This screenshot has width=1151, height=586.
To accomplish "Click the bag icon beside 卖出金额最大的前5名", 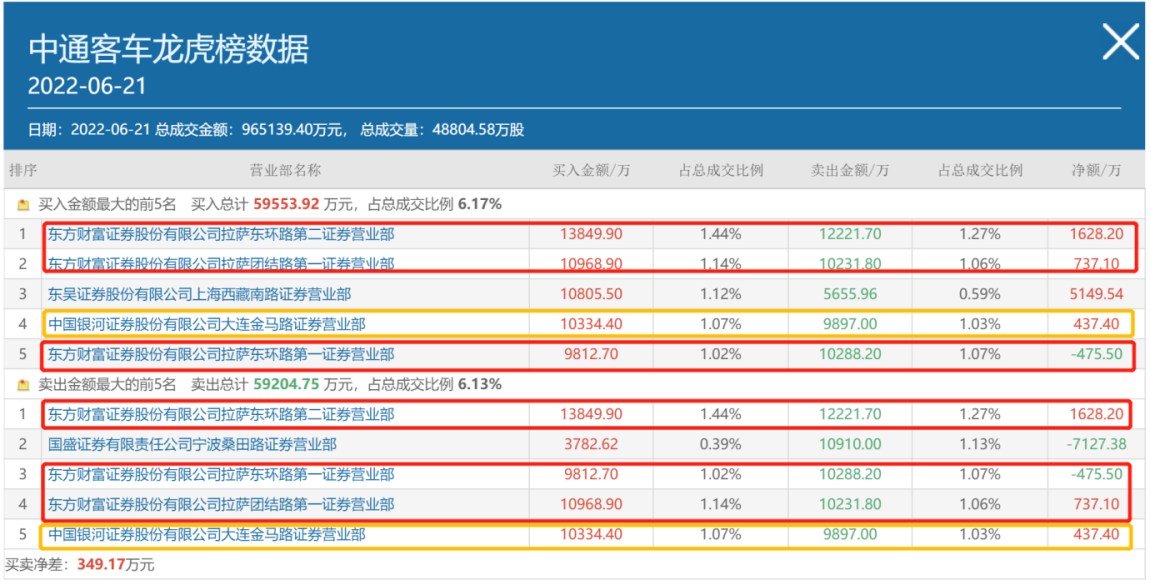I will click(x=23, y=385).
